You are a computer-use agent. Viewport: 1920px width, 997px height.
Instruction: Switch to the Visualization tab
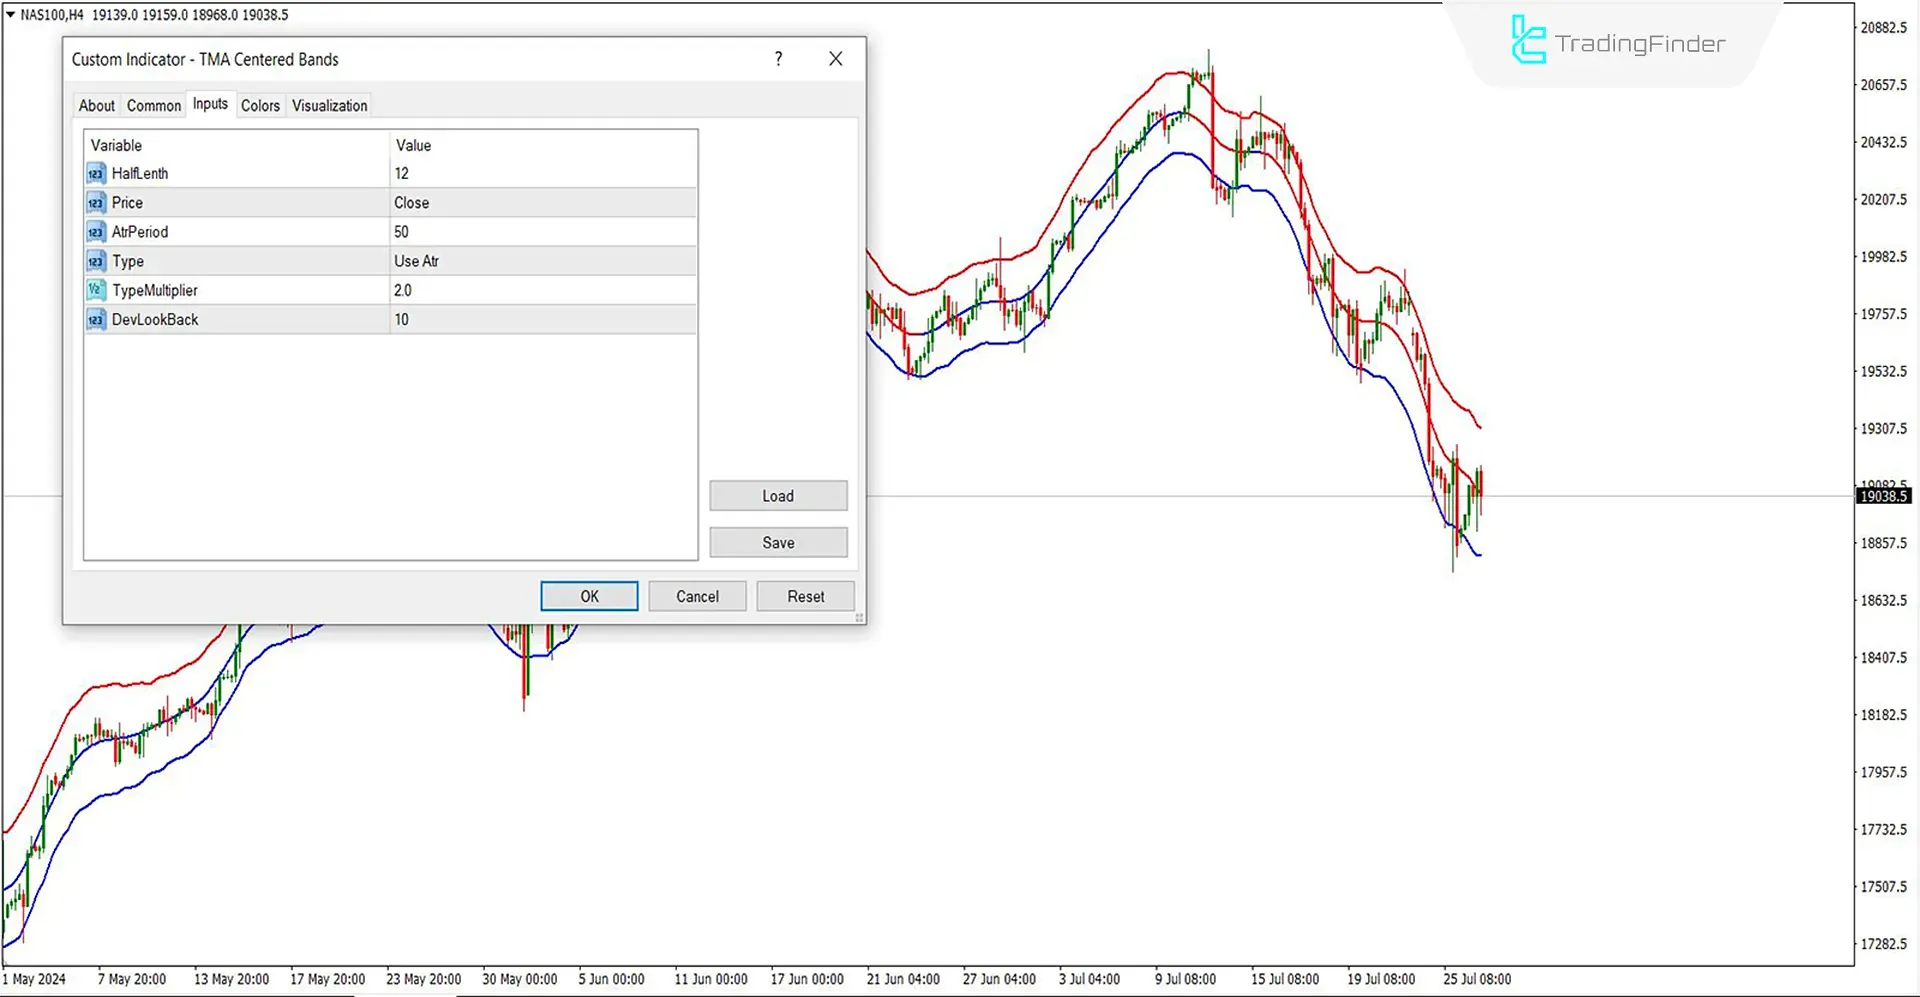click(328, 105)
